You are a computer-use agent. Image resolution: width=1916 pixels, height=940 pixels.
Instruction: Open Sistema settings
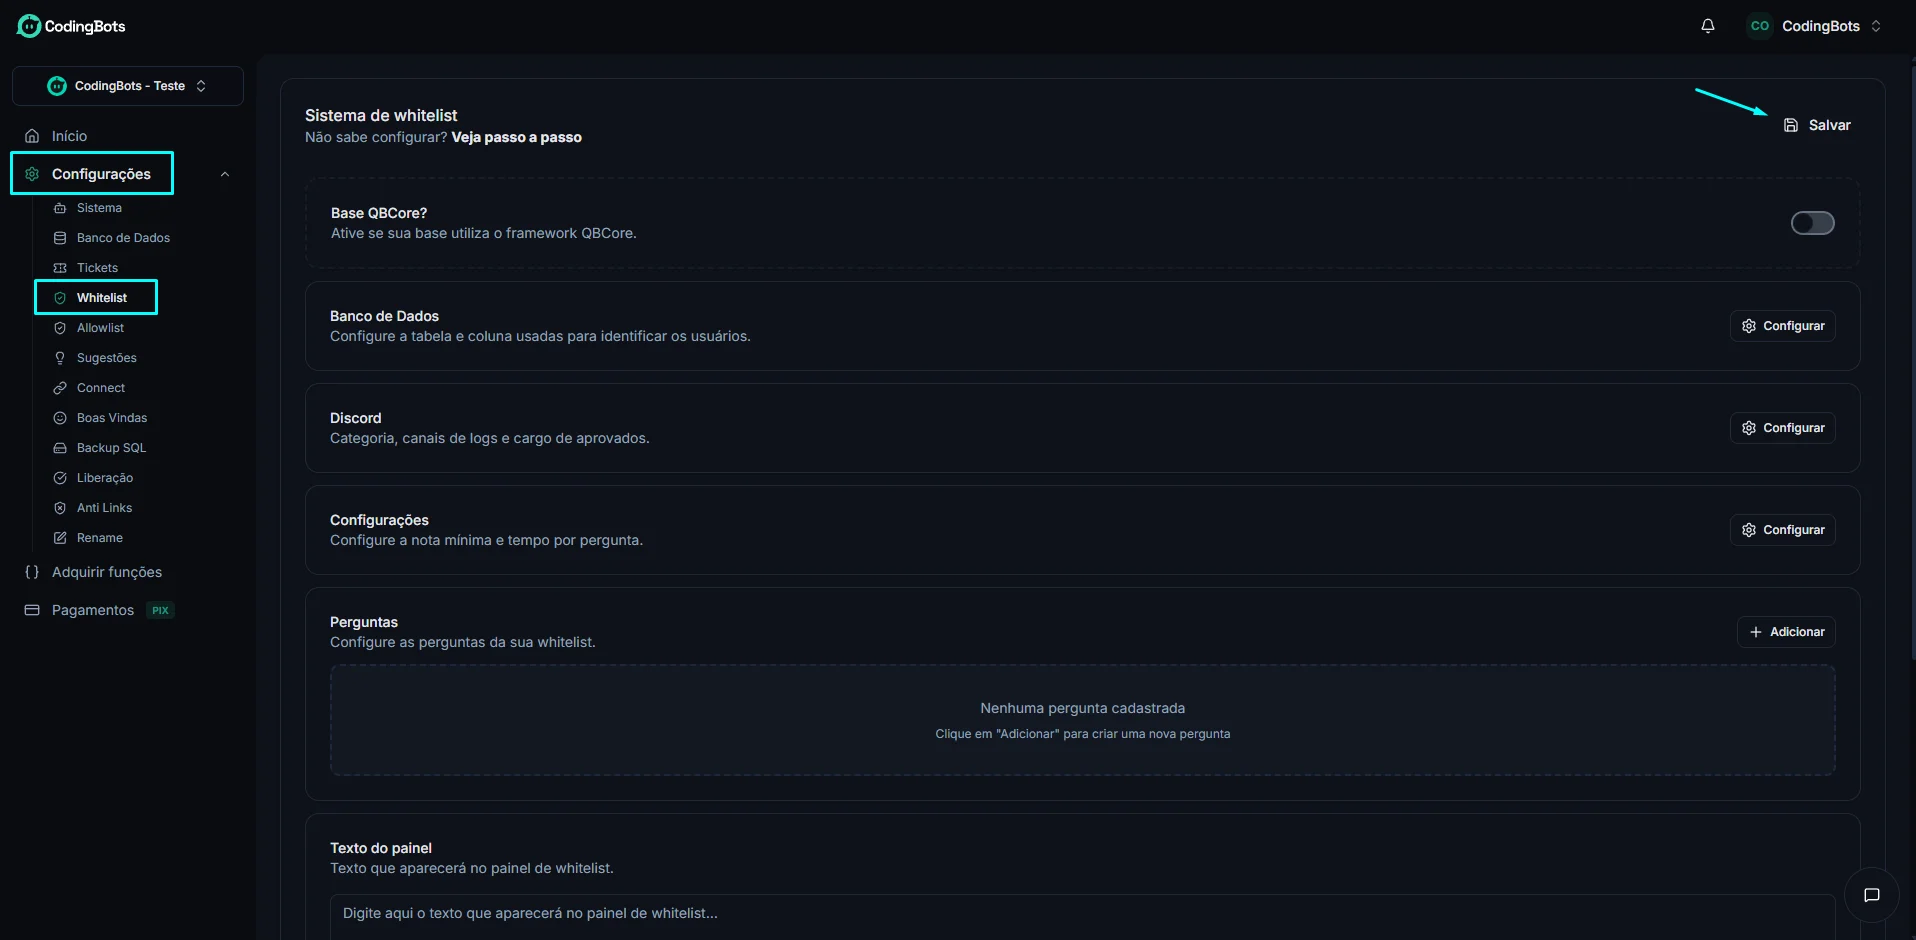[x=99, y=208]
